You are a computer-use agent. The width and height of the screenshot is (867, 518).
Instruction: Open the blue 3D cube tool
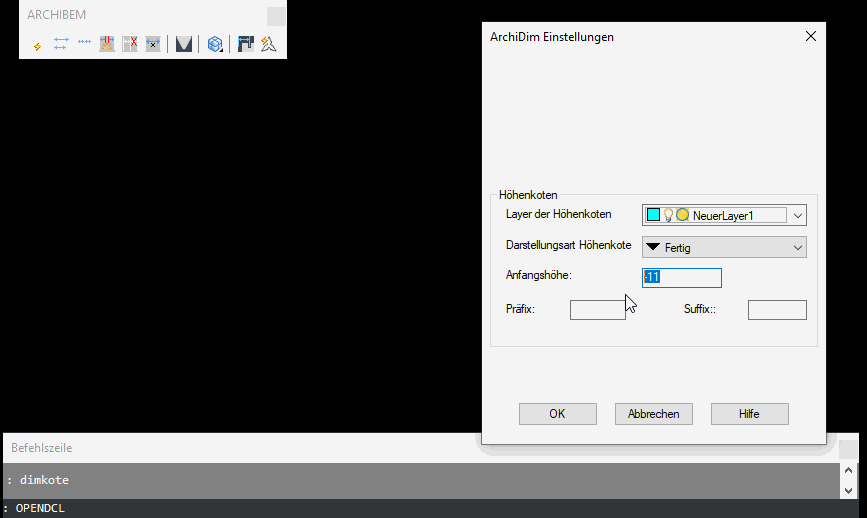pyautogui.click(x=215, y=44)
